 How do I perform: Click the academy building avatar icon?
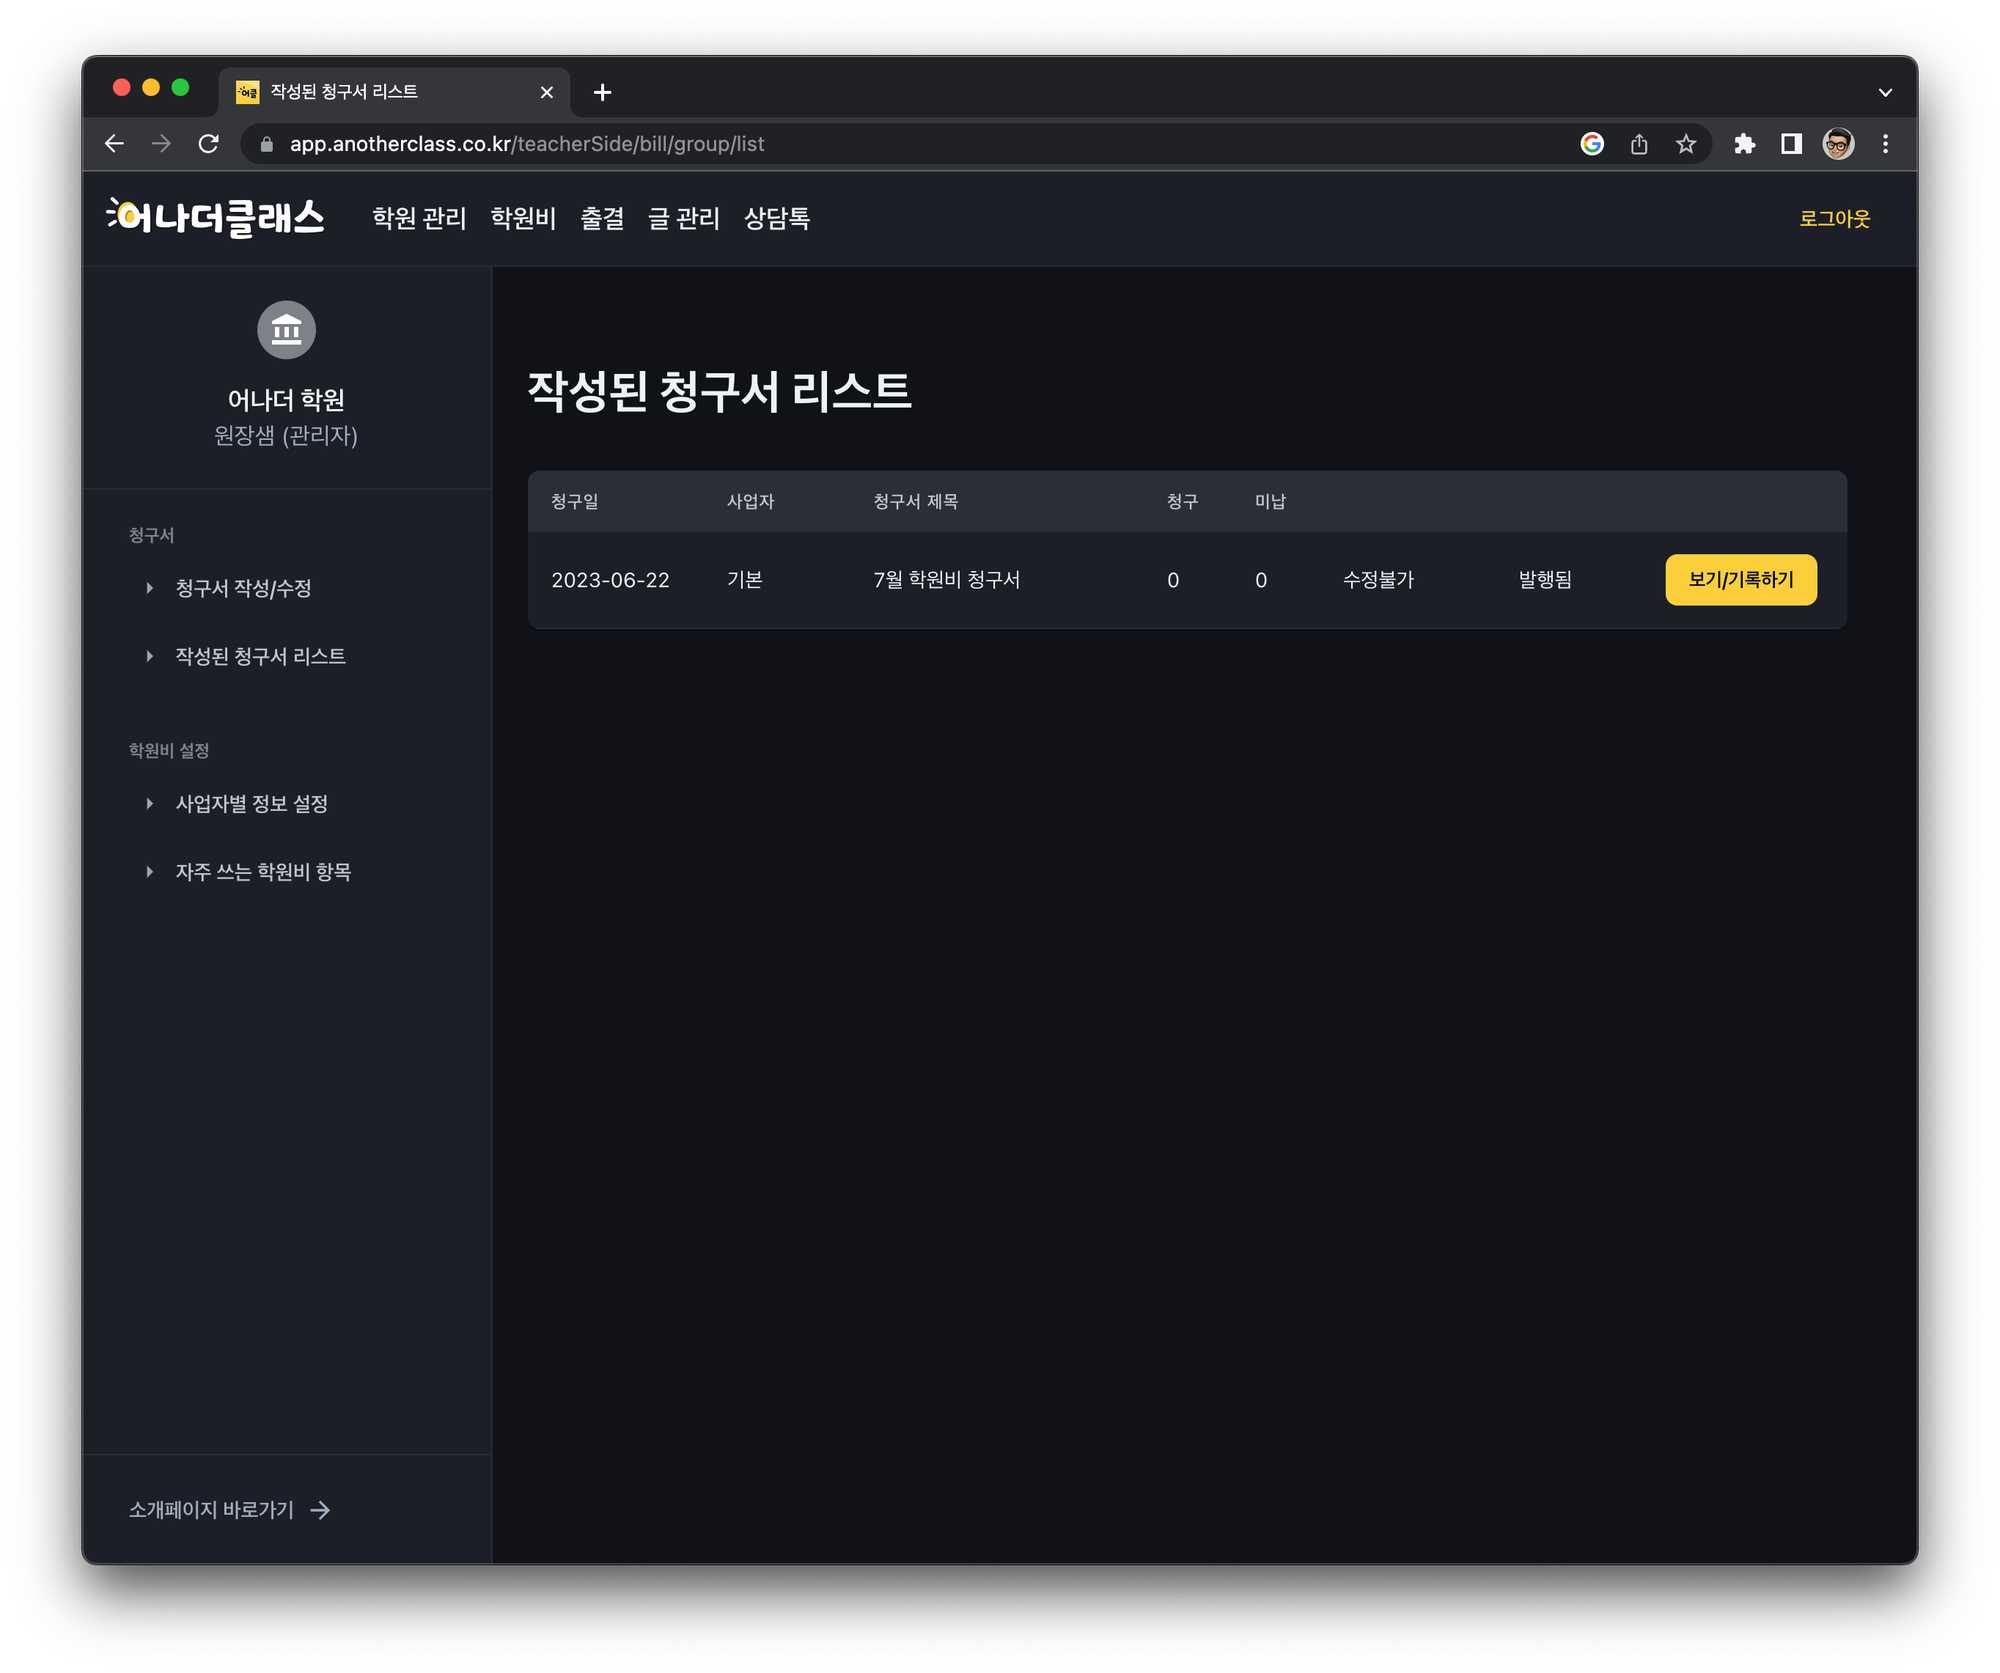click(286, 329)
